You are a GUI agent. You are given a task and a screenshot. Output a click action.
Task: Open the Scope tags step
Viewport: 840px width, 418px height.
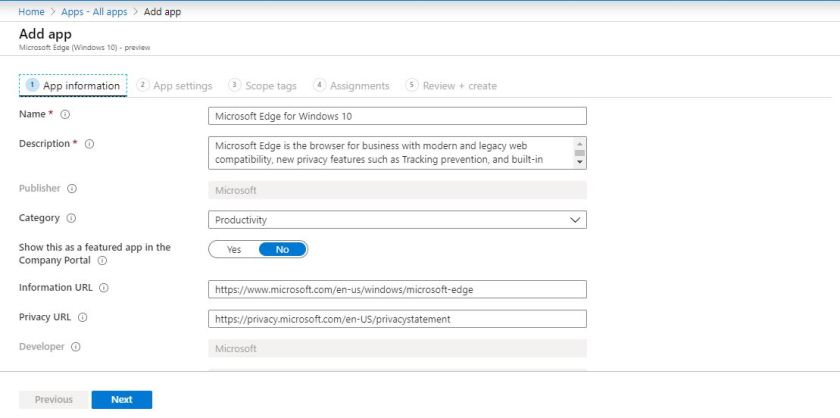point(265,86)
